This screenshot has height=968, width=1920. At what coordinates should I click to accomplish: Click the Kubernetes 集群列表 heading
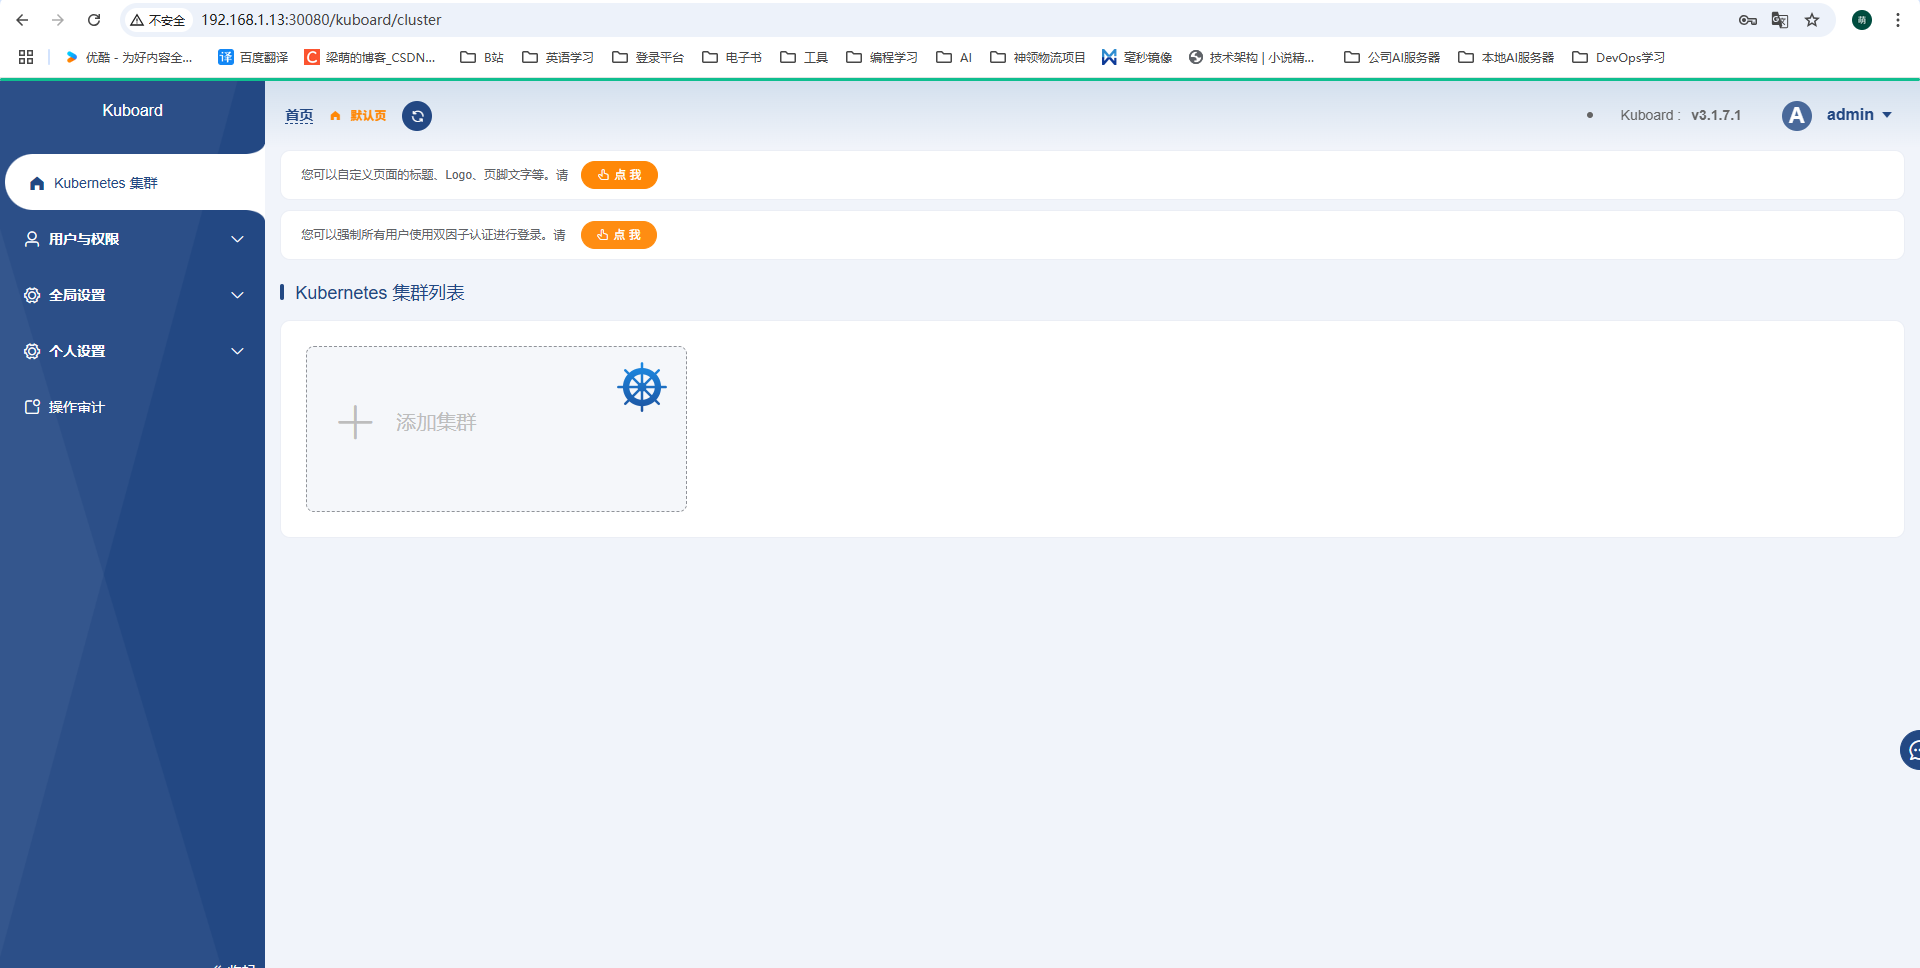point(380,293)
